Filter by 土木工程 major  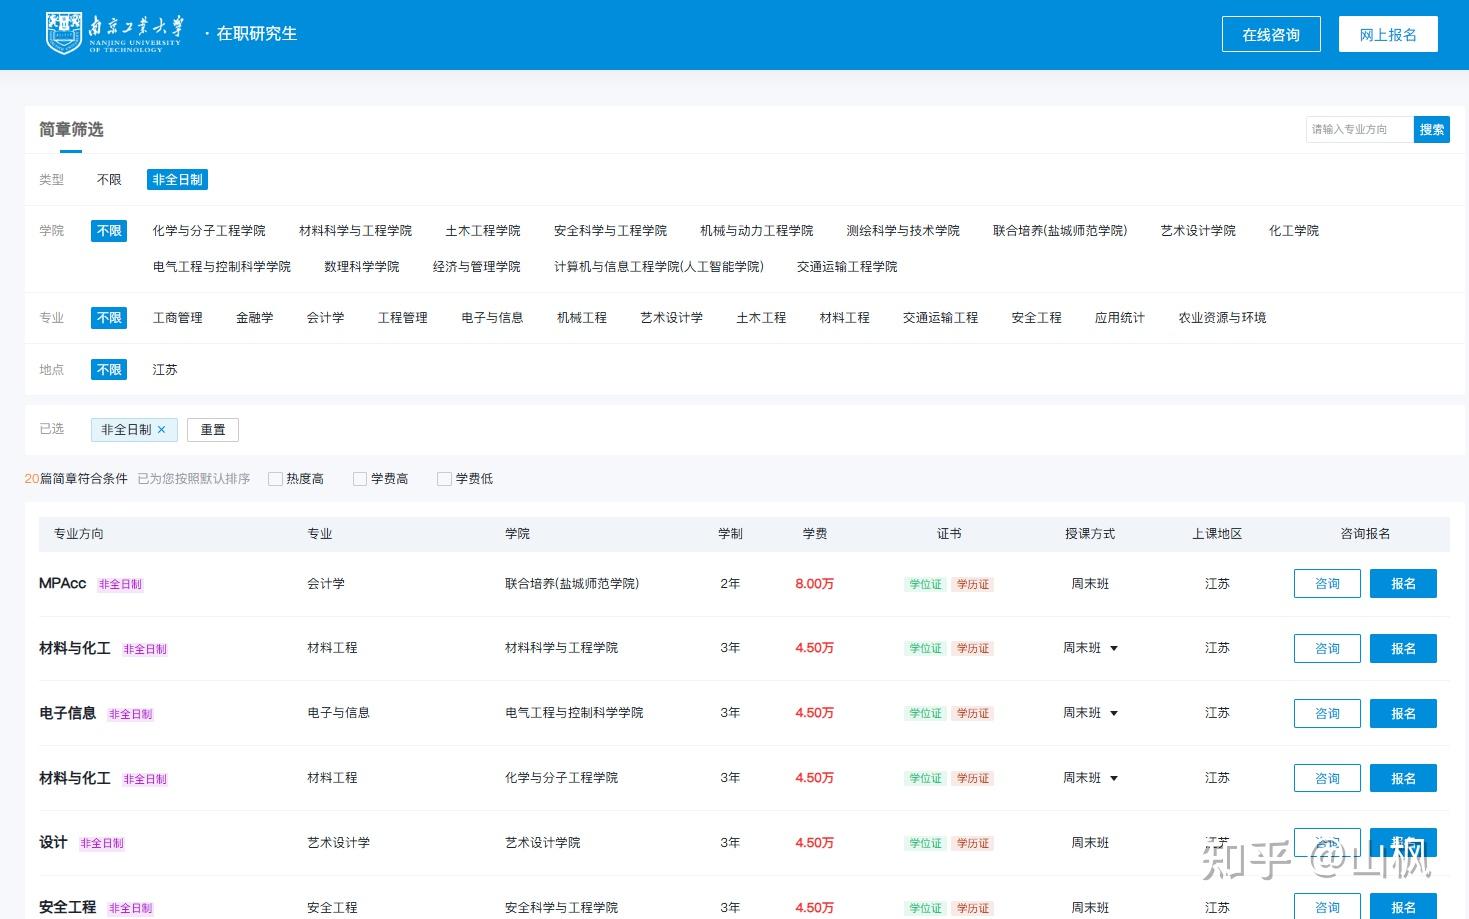761,318
